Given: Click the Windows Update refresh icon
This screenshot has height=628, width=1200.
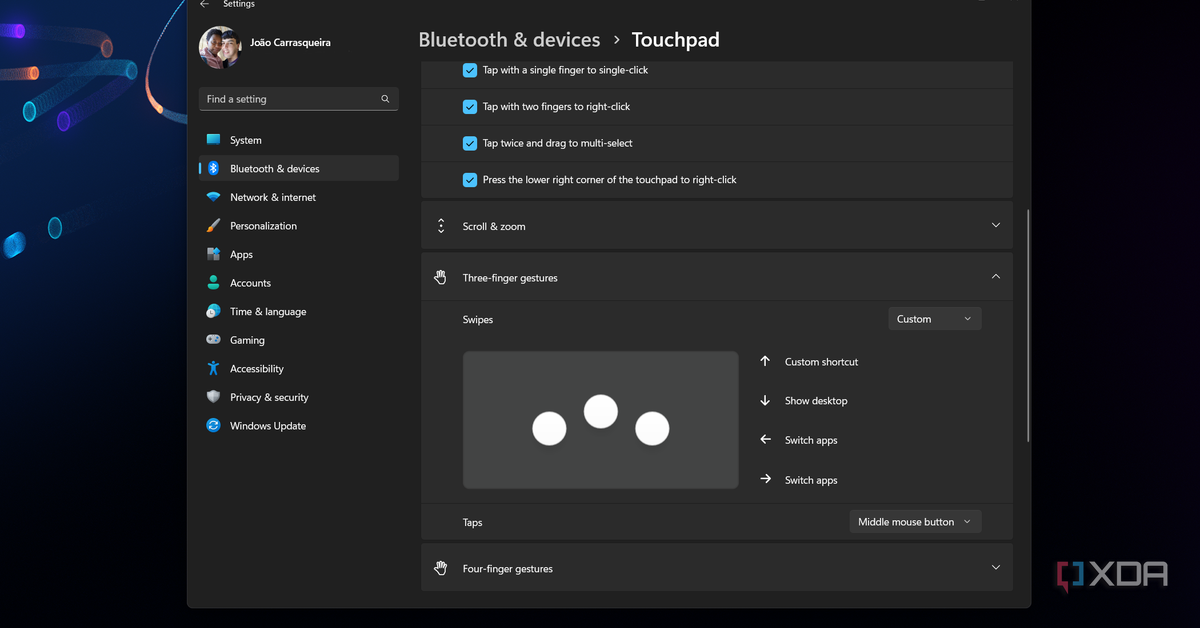Looking at the screenshot, I should click(x=213, y=426).
